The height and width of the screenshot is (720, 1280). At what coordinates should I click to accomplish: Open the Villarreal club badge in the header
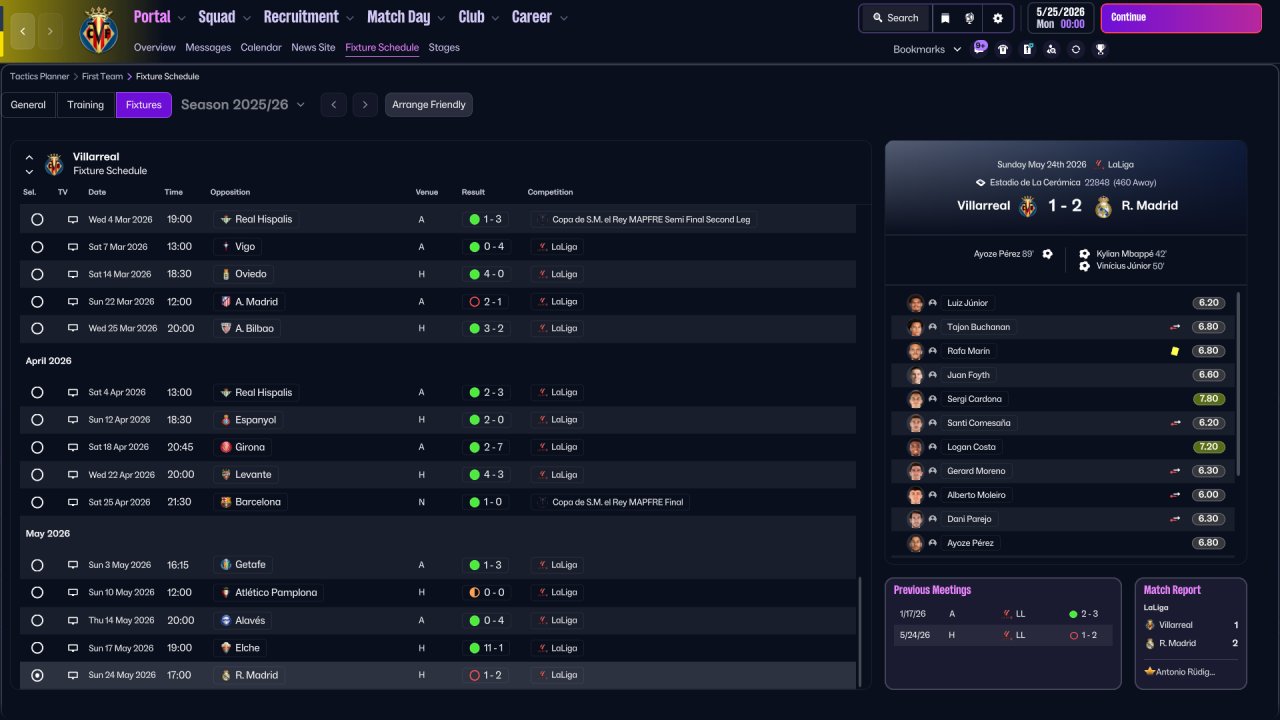(x=98, y=31)
